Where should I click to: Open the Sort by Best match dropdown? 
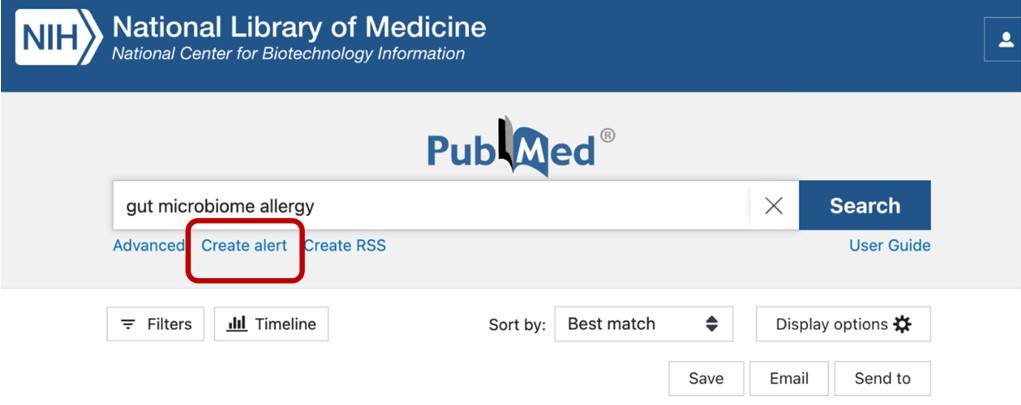pyautogui.click(x=643, y=324)
